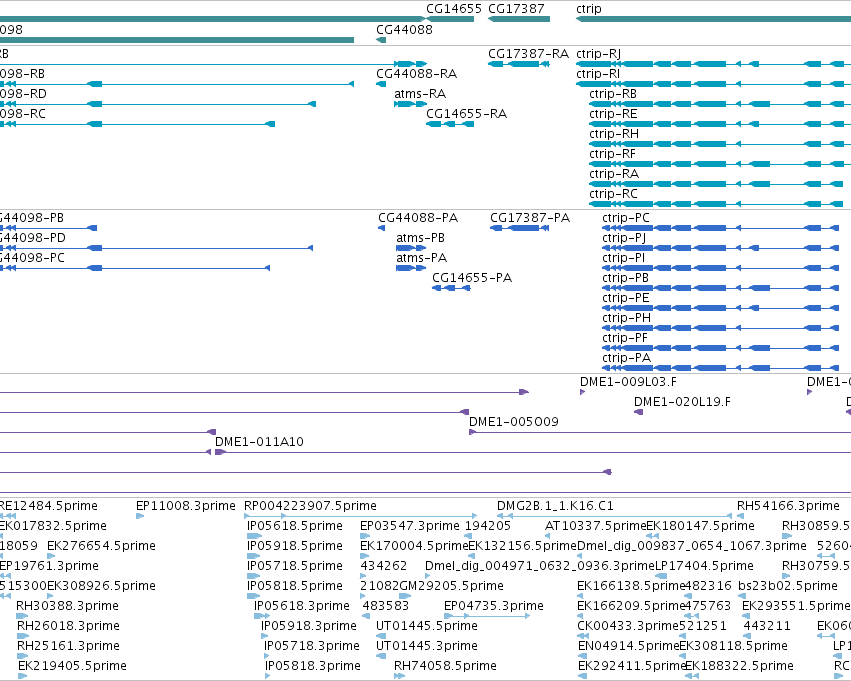Select the CG44088-RA transcript label
The height and width of the screenshot is (681, 851).
coord(416,74)
